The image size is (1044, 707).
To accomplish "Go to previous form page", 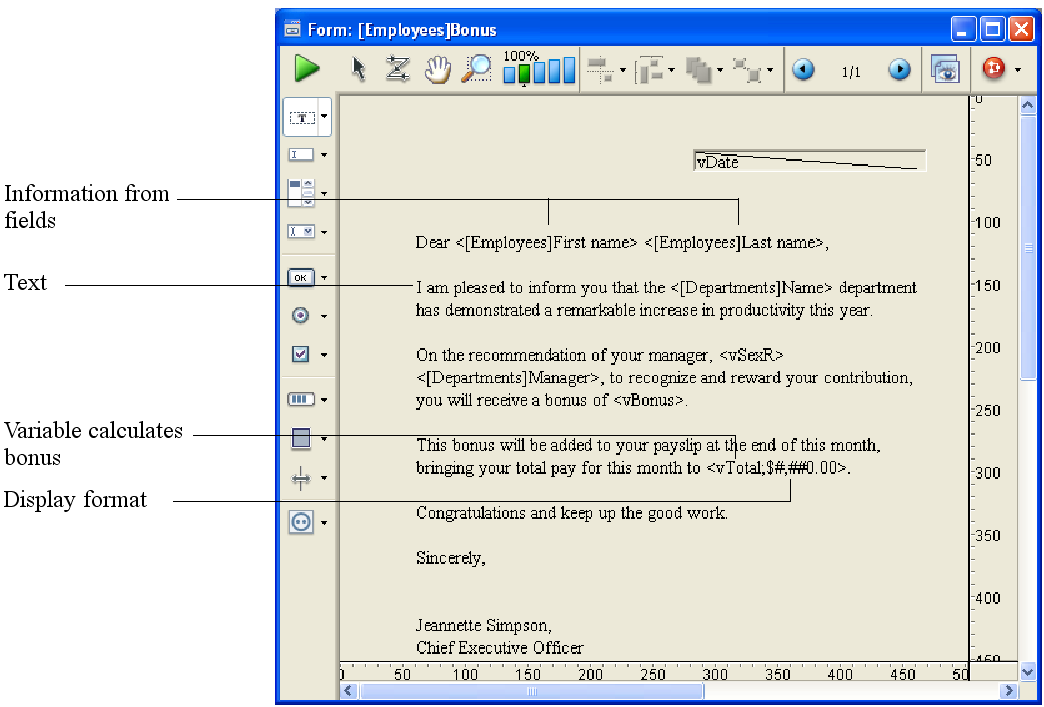I will tap(803, 69).
